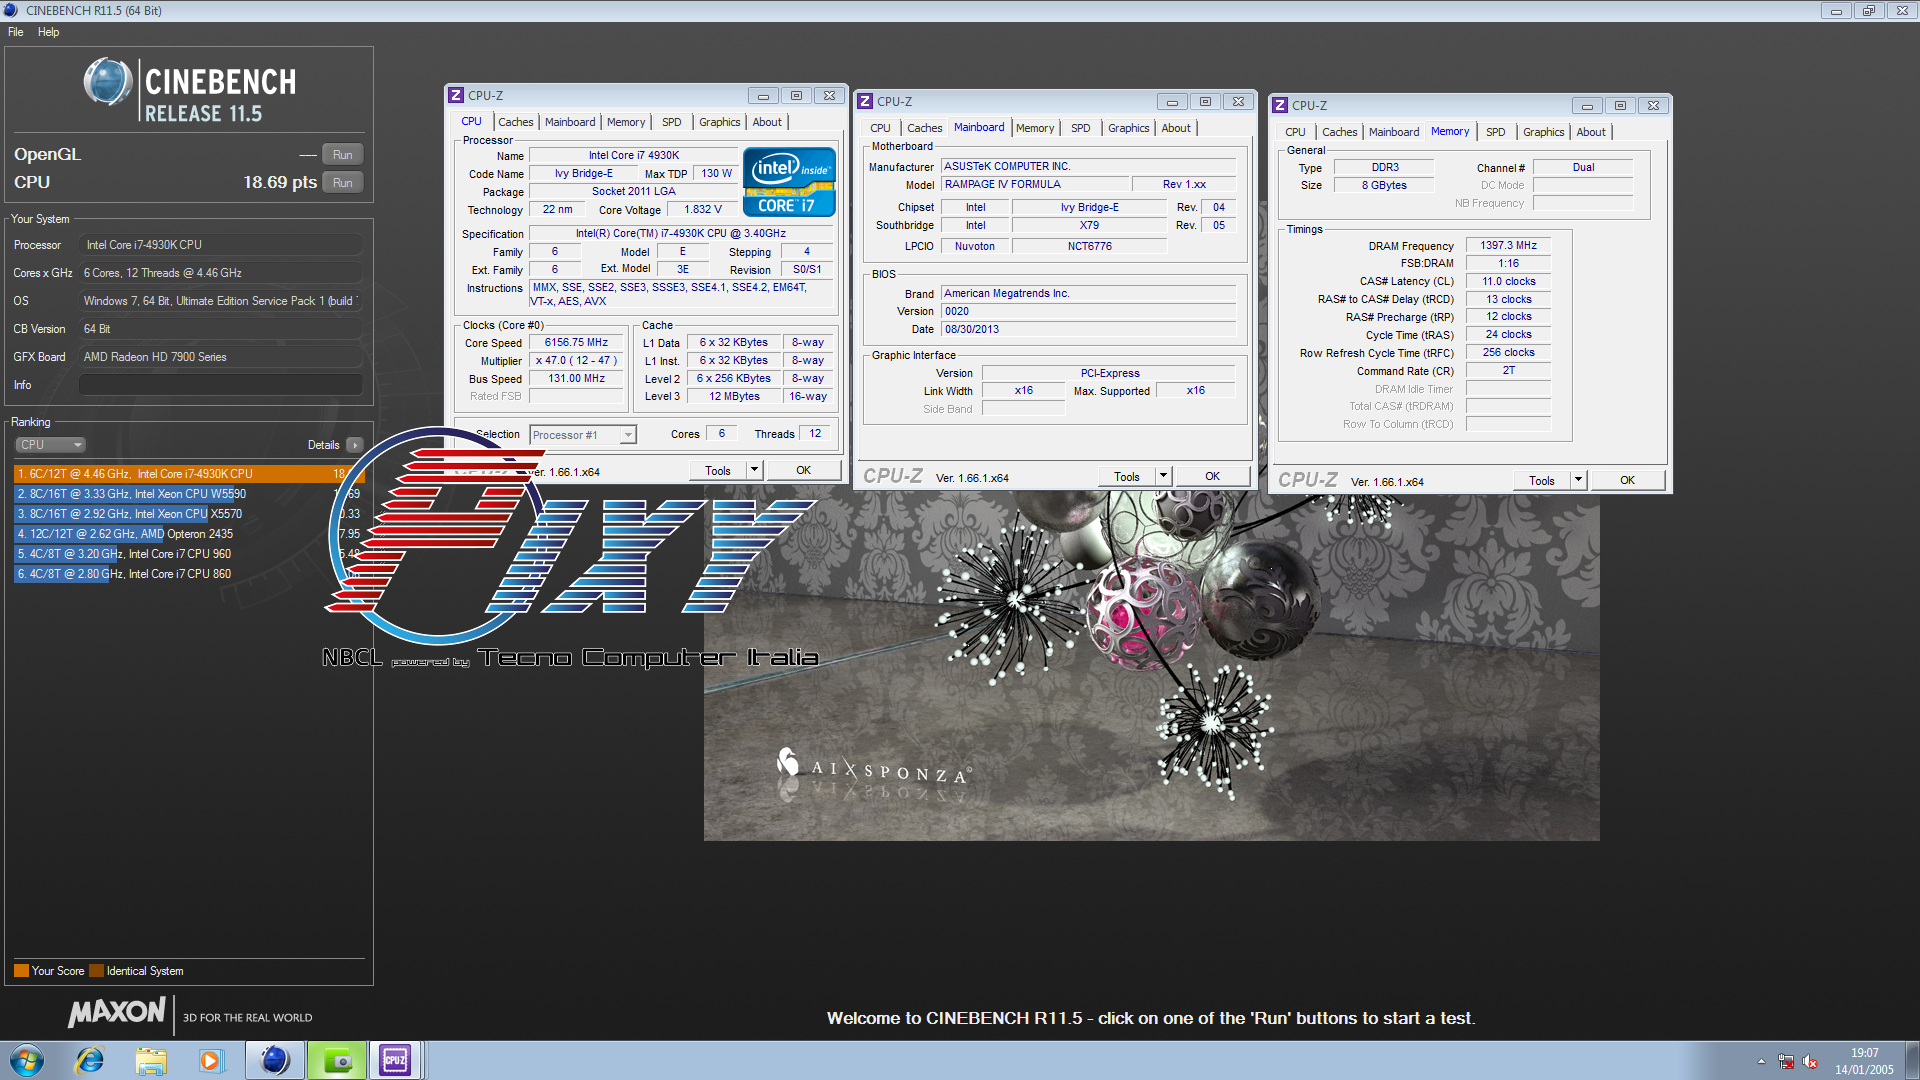Select ranking row Intel Core i7 CPU 860
The width and height of the screenshot is (1920, 1080).
[188, 574]
